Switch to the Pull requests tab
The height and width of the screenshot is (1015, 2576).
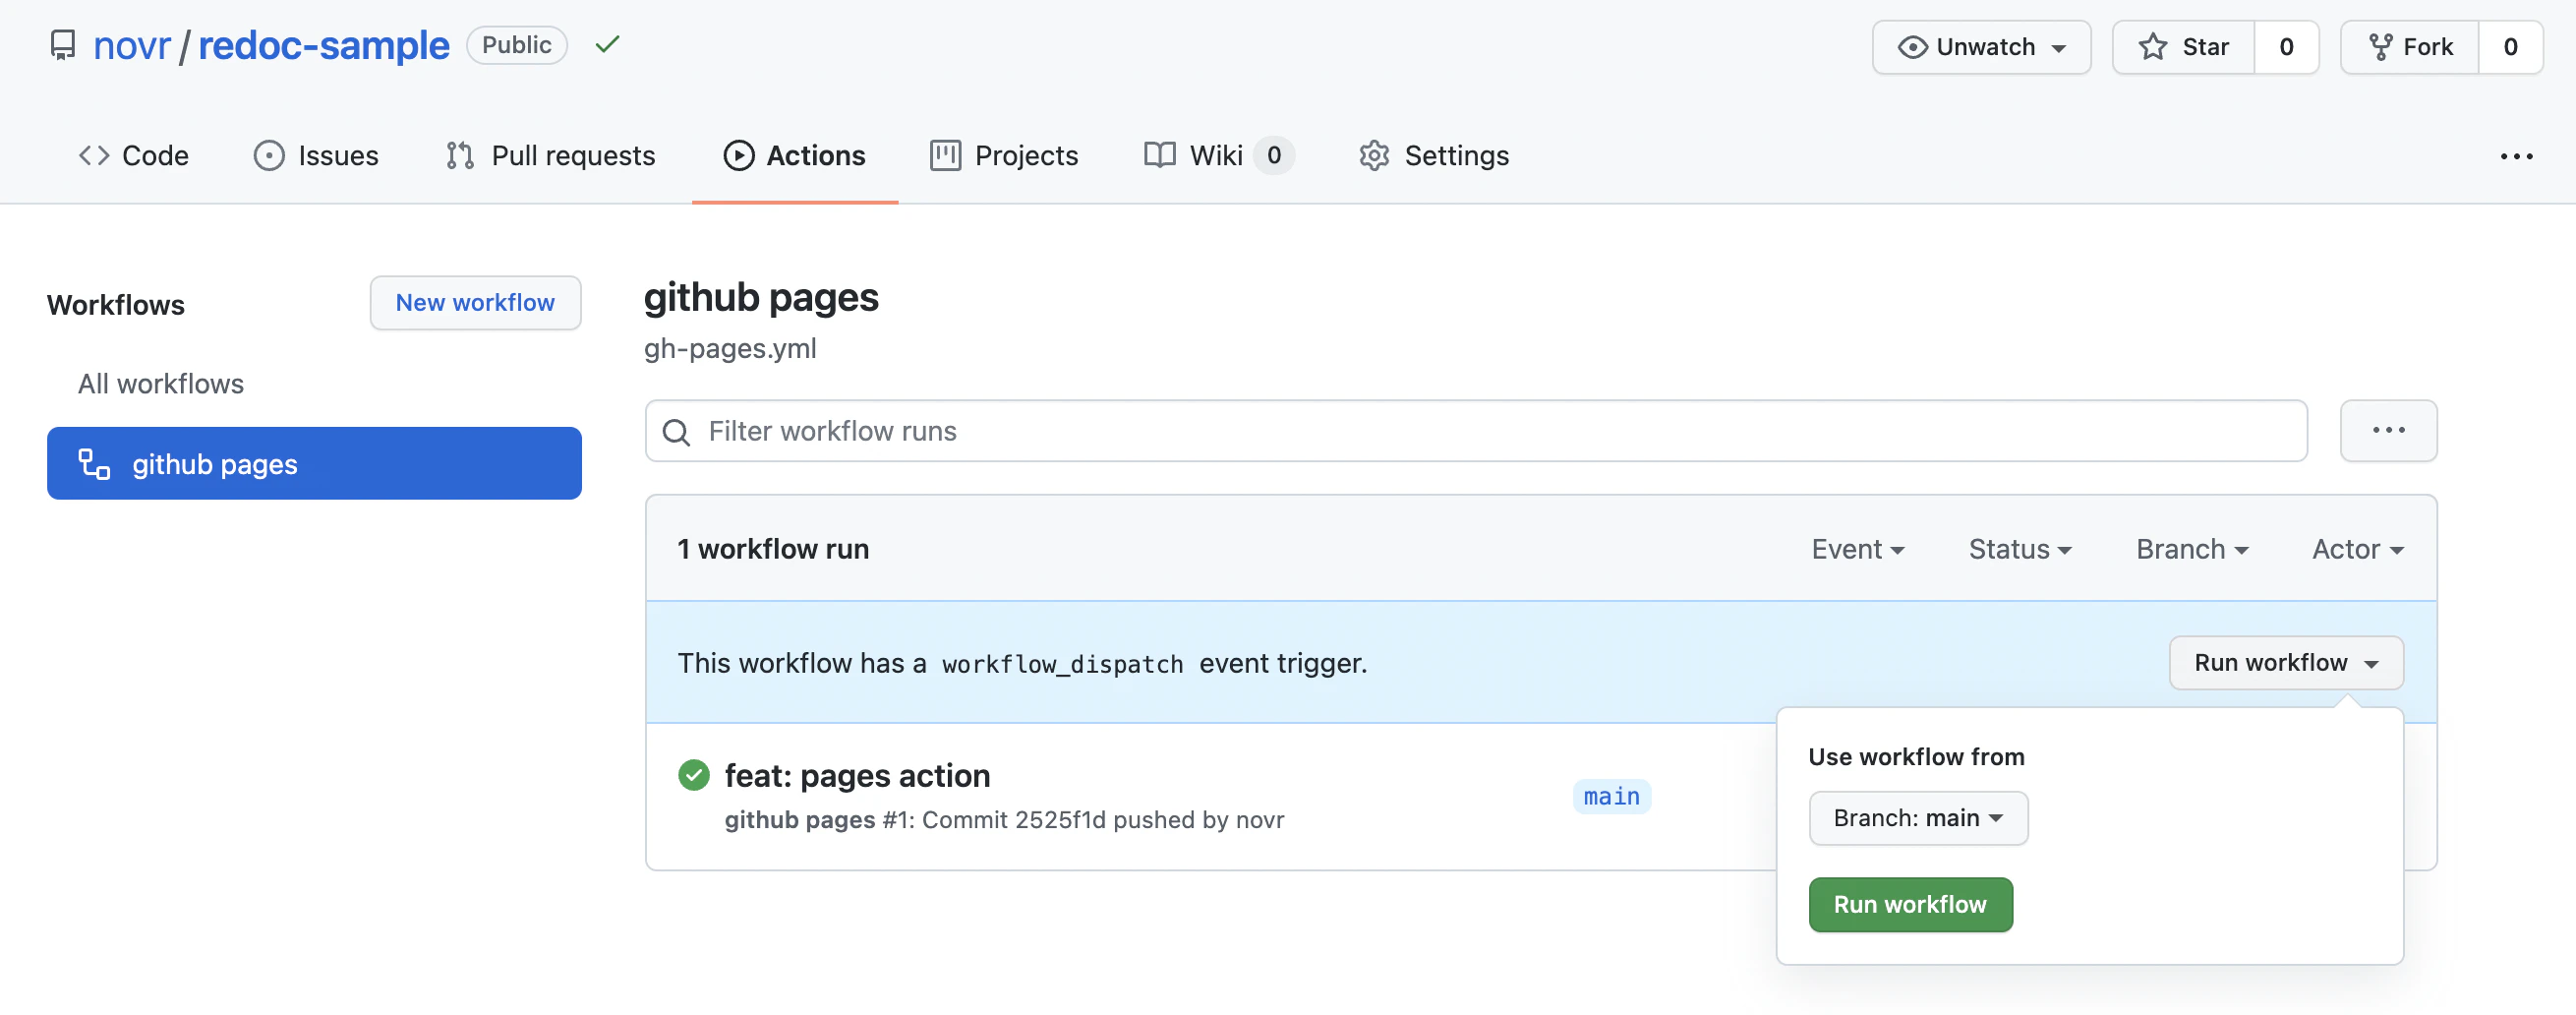point(550,156)
